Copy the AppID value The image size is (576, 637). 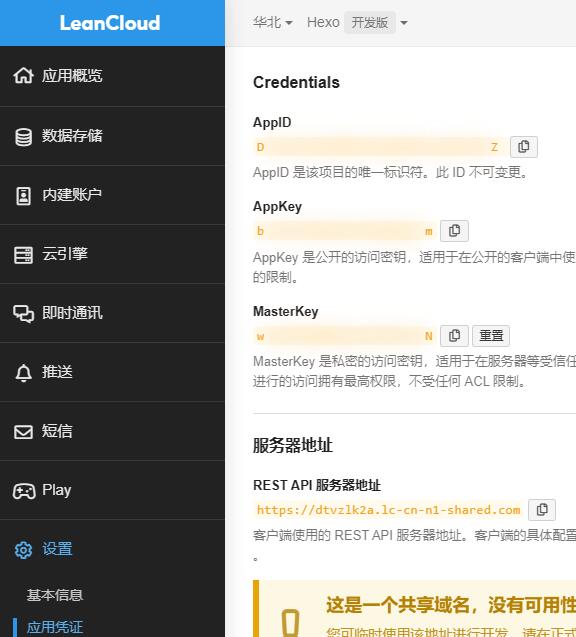point(524,147)
